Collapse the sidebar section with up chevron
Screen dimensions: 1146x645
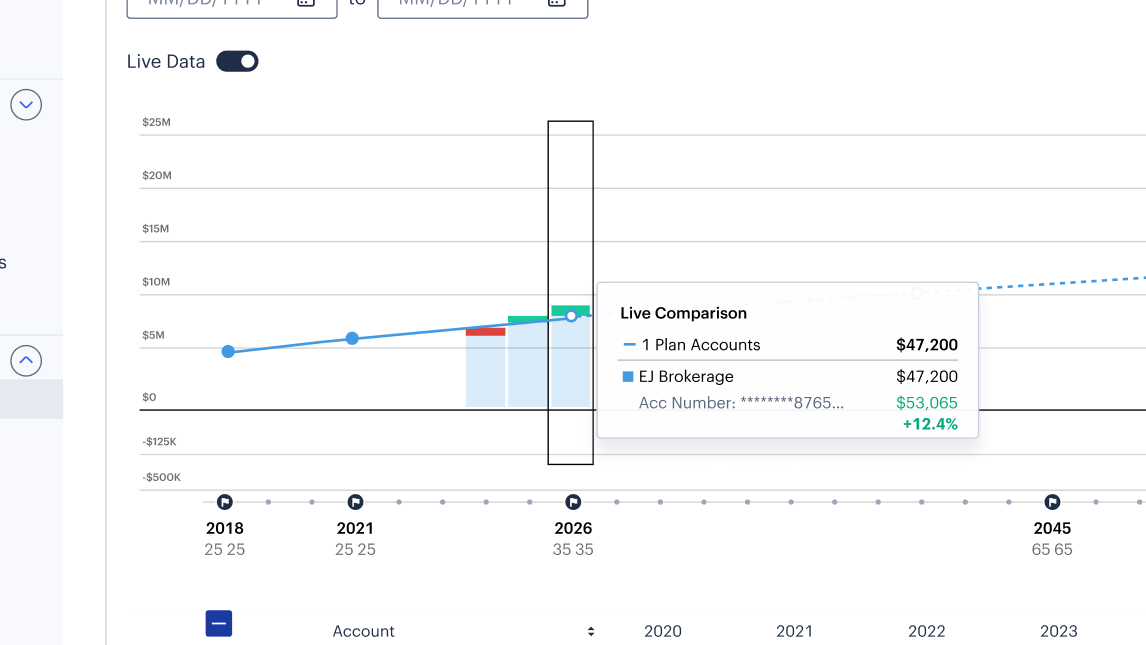click(x=26, y=360)
